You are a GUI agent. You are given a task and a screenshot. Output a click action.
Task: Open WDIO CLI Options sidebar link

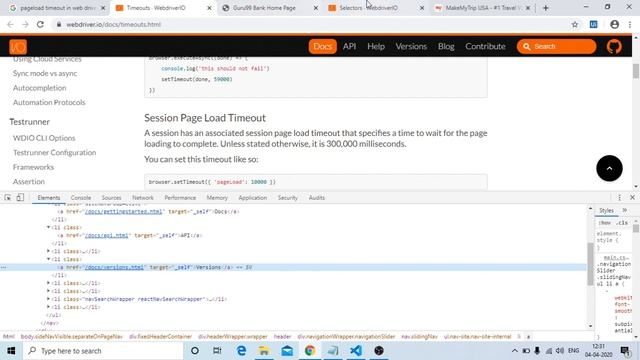coord(44,138)
